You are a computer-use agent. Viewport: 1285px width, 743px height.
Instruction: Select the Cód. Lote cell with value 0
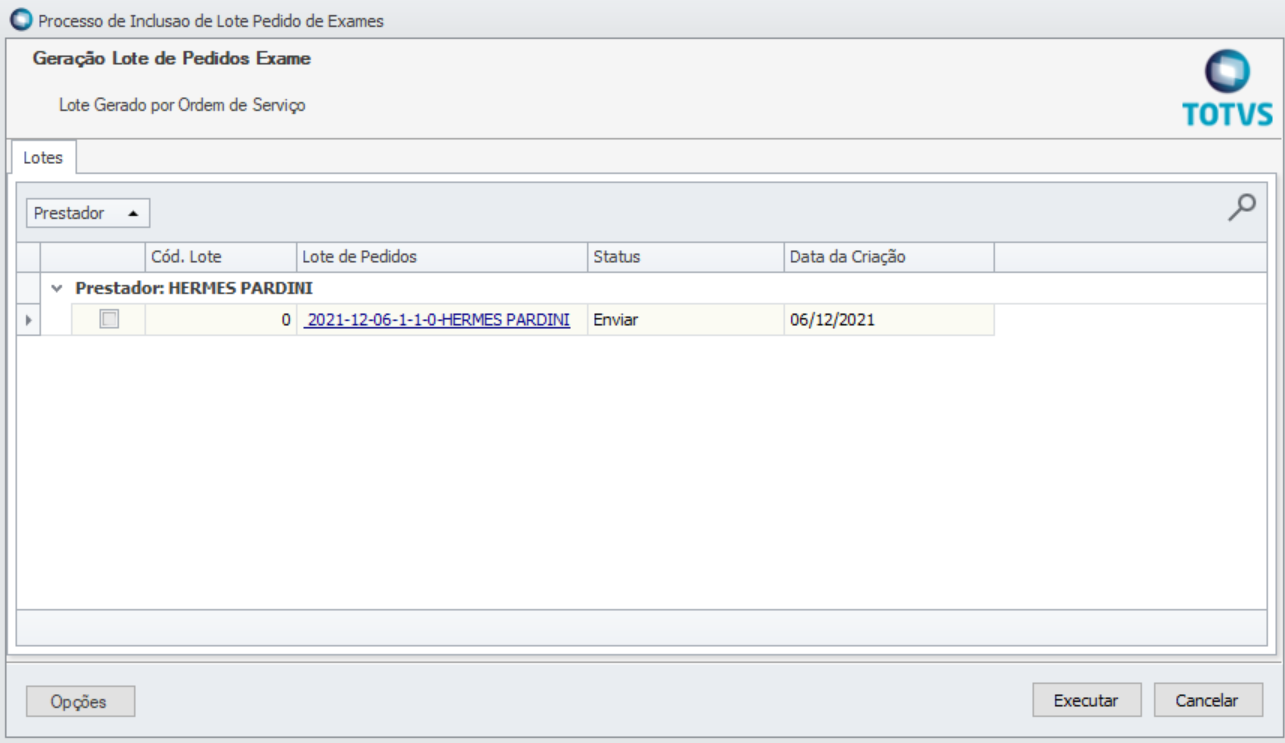point(221,320)
